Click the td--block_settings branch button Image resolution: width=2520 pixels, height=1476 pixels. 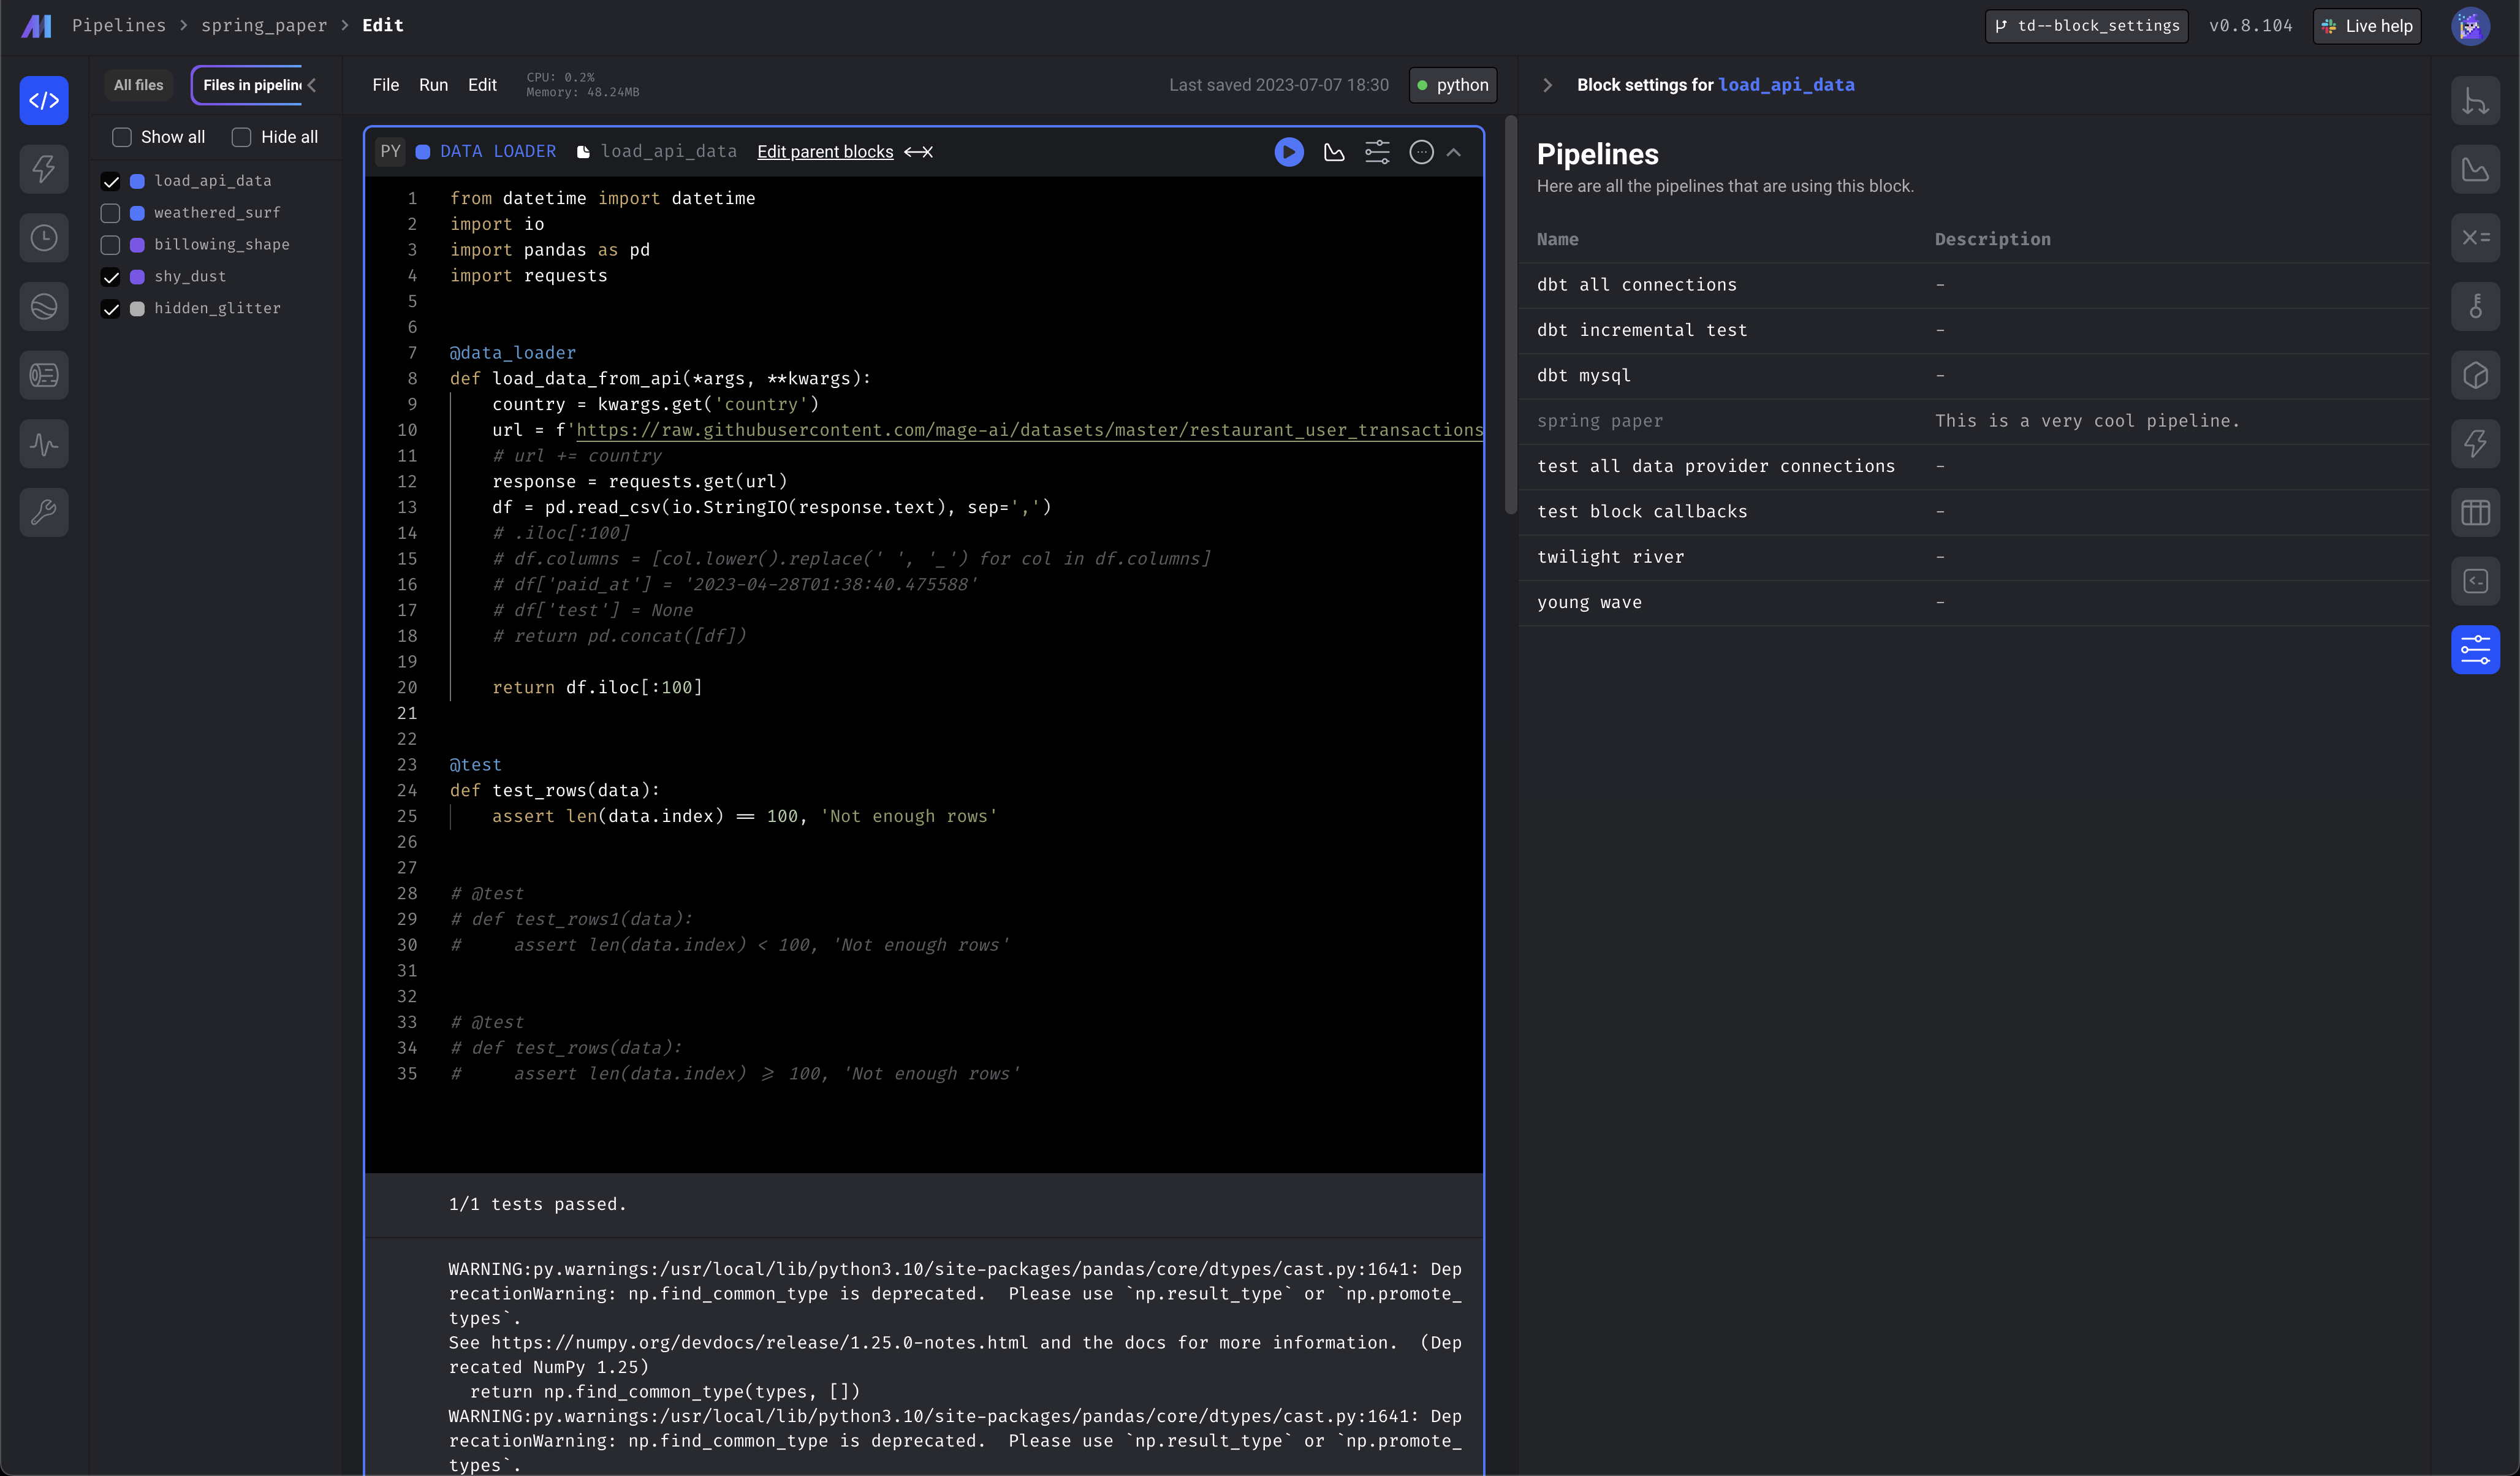coord(2086,26)
